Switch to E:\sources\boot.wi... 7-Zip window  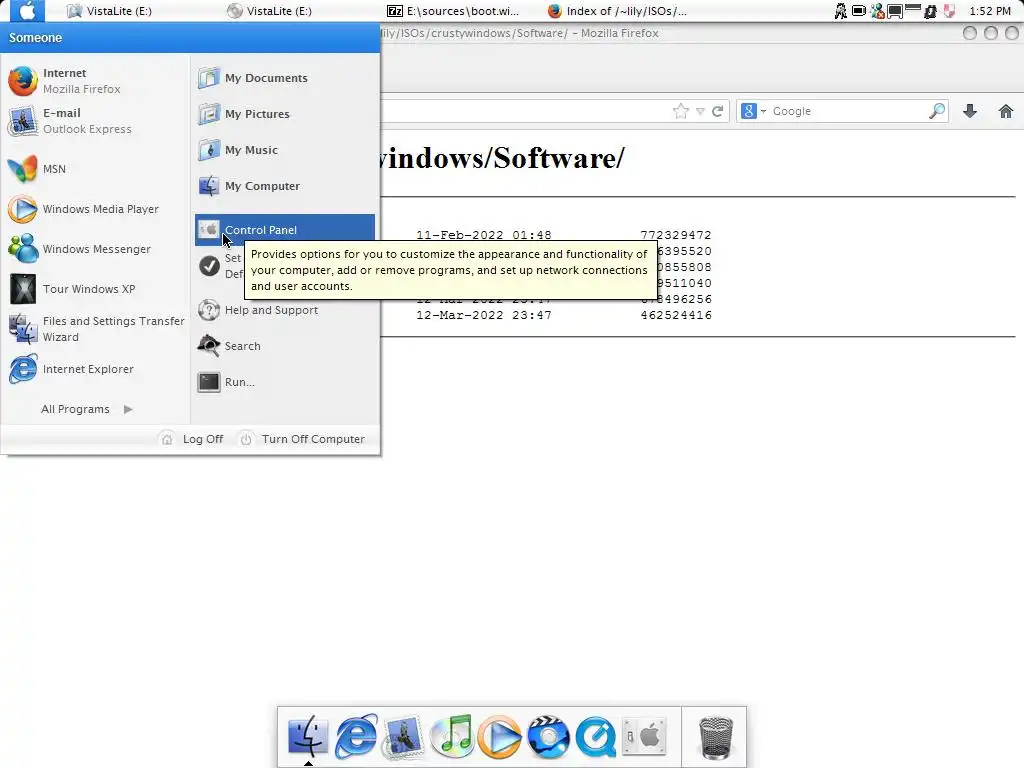point(453,11)
